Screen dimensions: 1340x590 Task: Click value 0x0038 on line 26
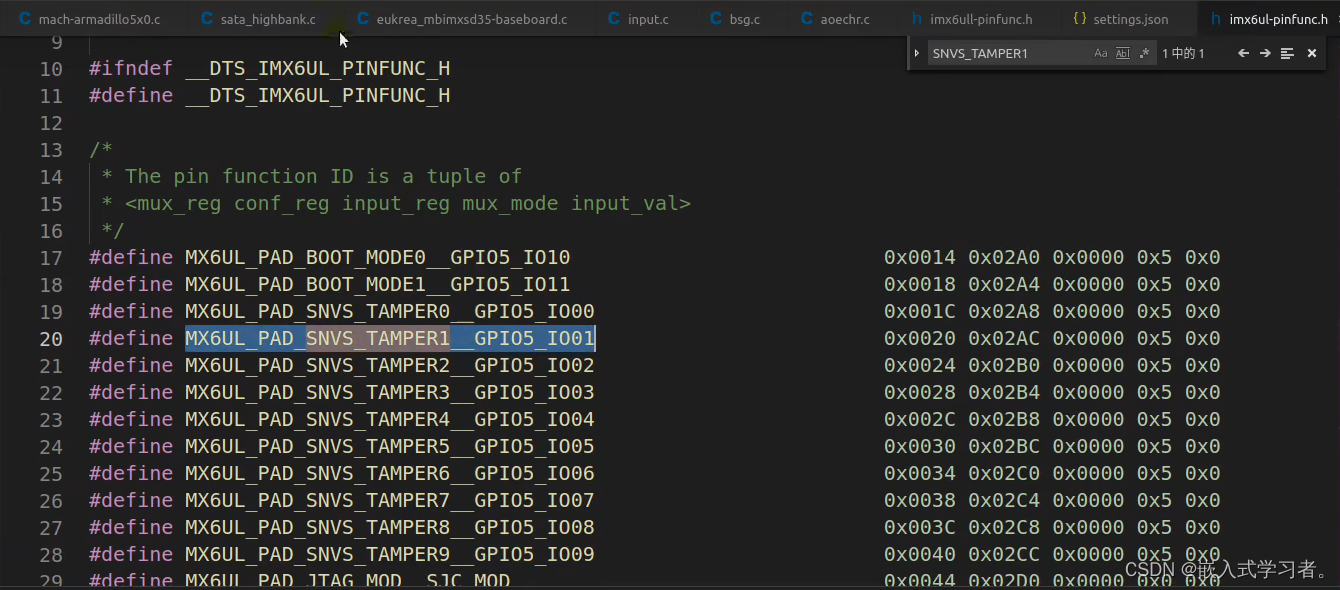click(920, 500)
